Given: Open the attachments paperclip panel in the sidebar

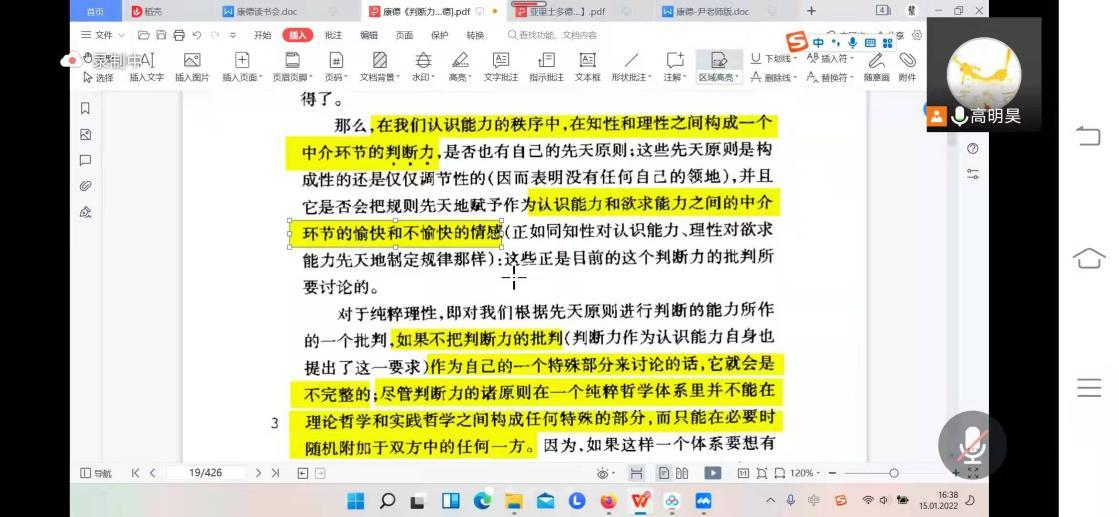Looking at the screenshot, I should click(85, 186).
